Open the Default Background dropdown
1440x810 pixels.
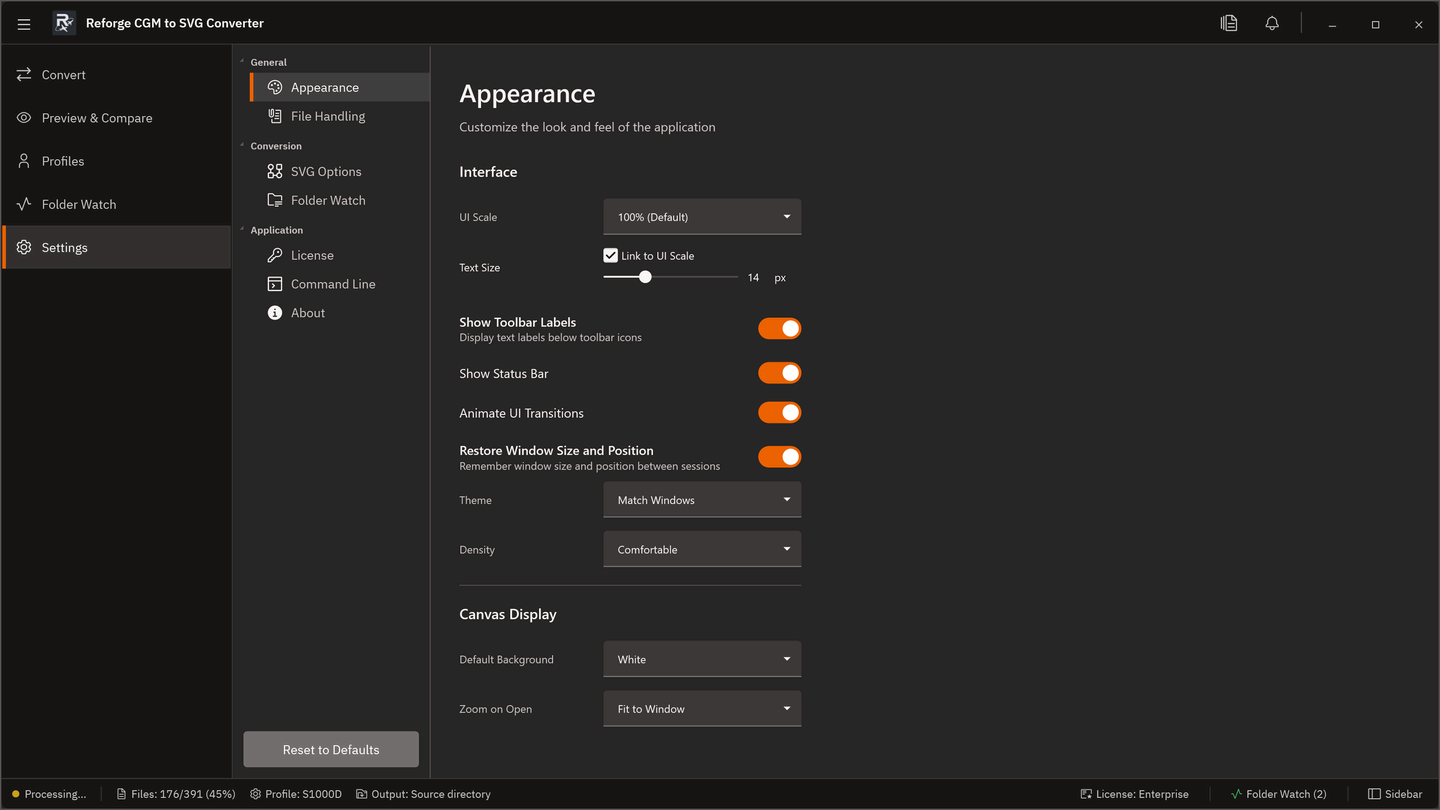[702, 659]
